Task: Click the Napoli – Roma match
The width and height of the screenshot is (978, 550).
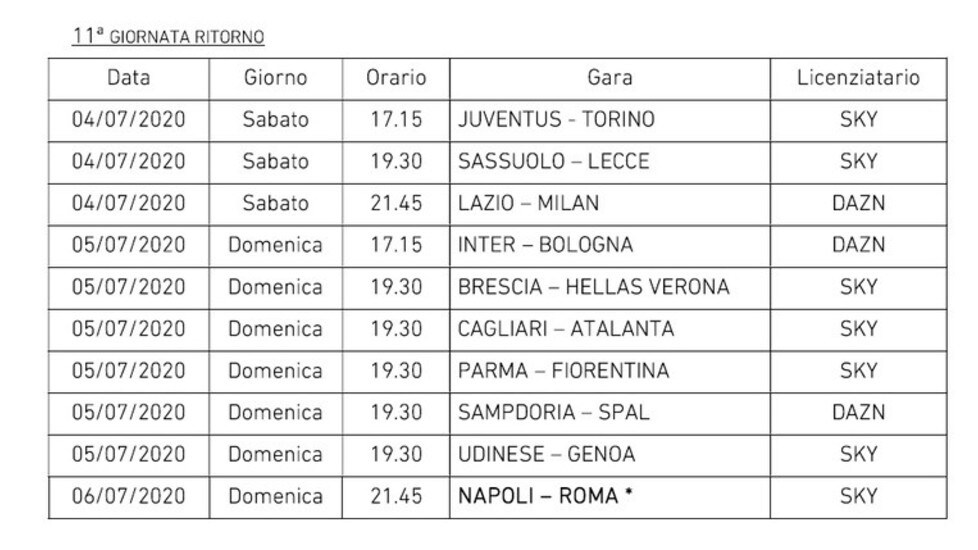Action: tap(545, 496)
